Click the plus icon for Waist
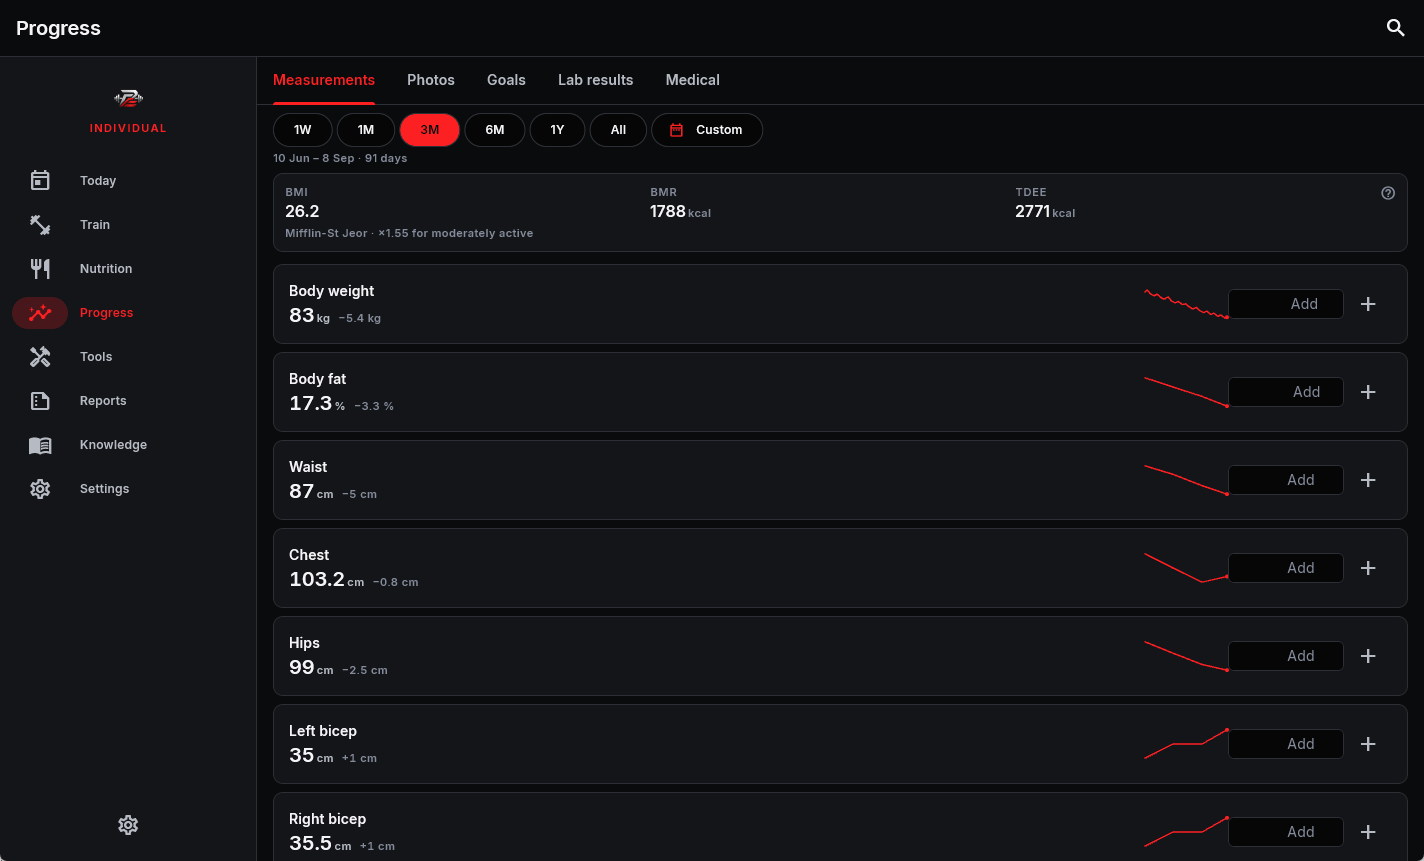The width and height of the screenshot is (1424, 861). (x=1369, y=480)
